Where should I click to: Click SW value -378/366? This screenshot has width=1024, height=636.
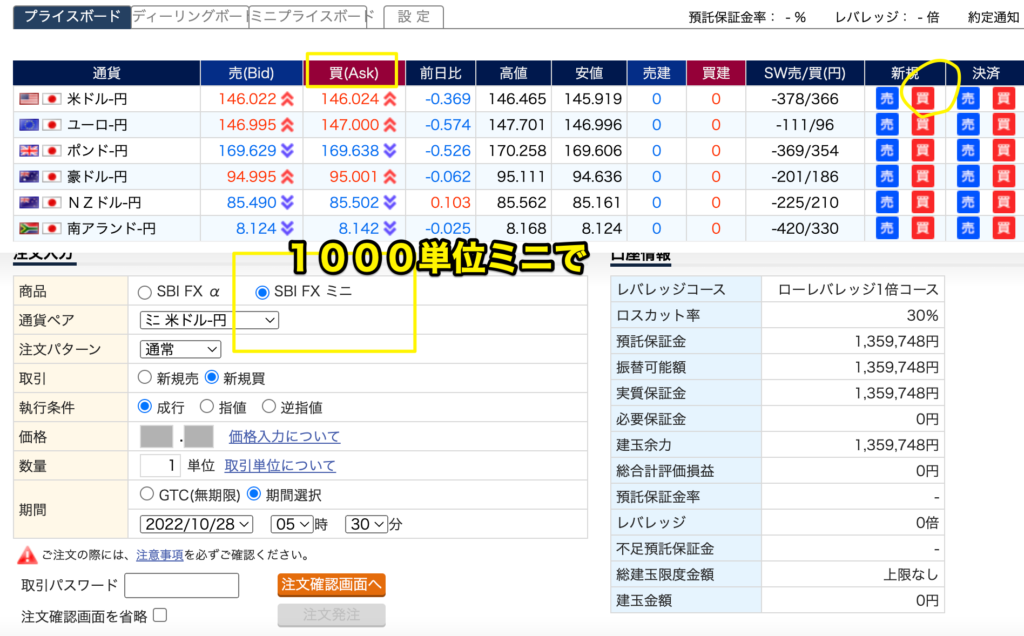point(805,99)
